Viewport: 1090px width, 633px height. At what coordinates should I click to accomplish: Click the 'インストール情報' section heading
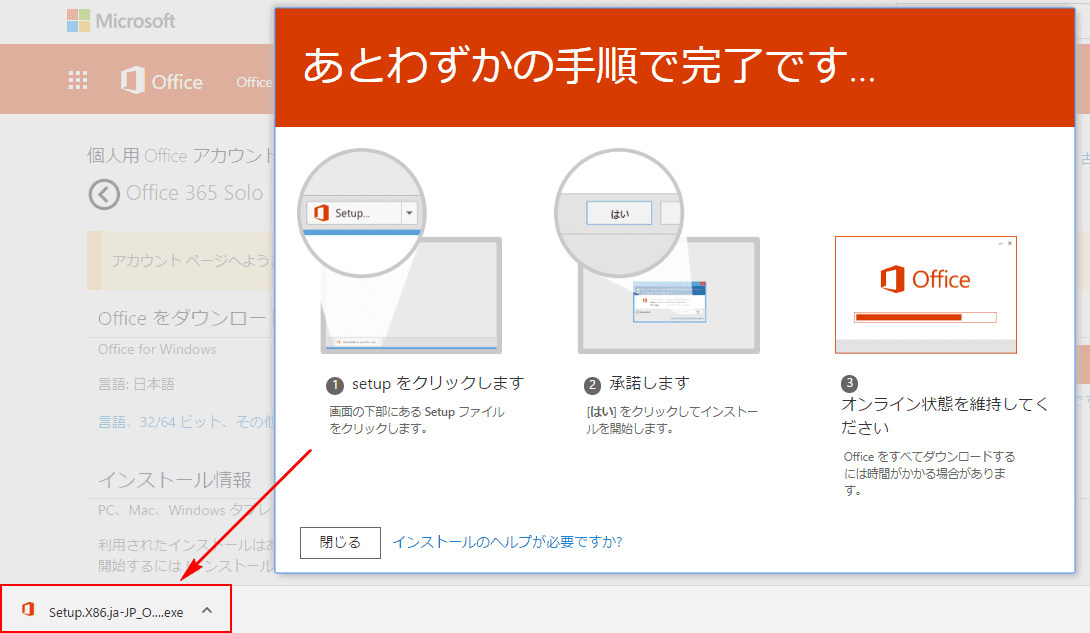pos(175,479)
